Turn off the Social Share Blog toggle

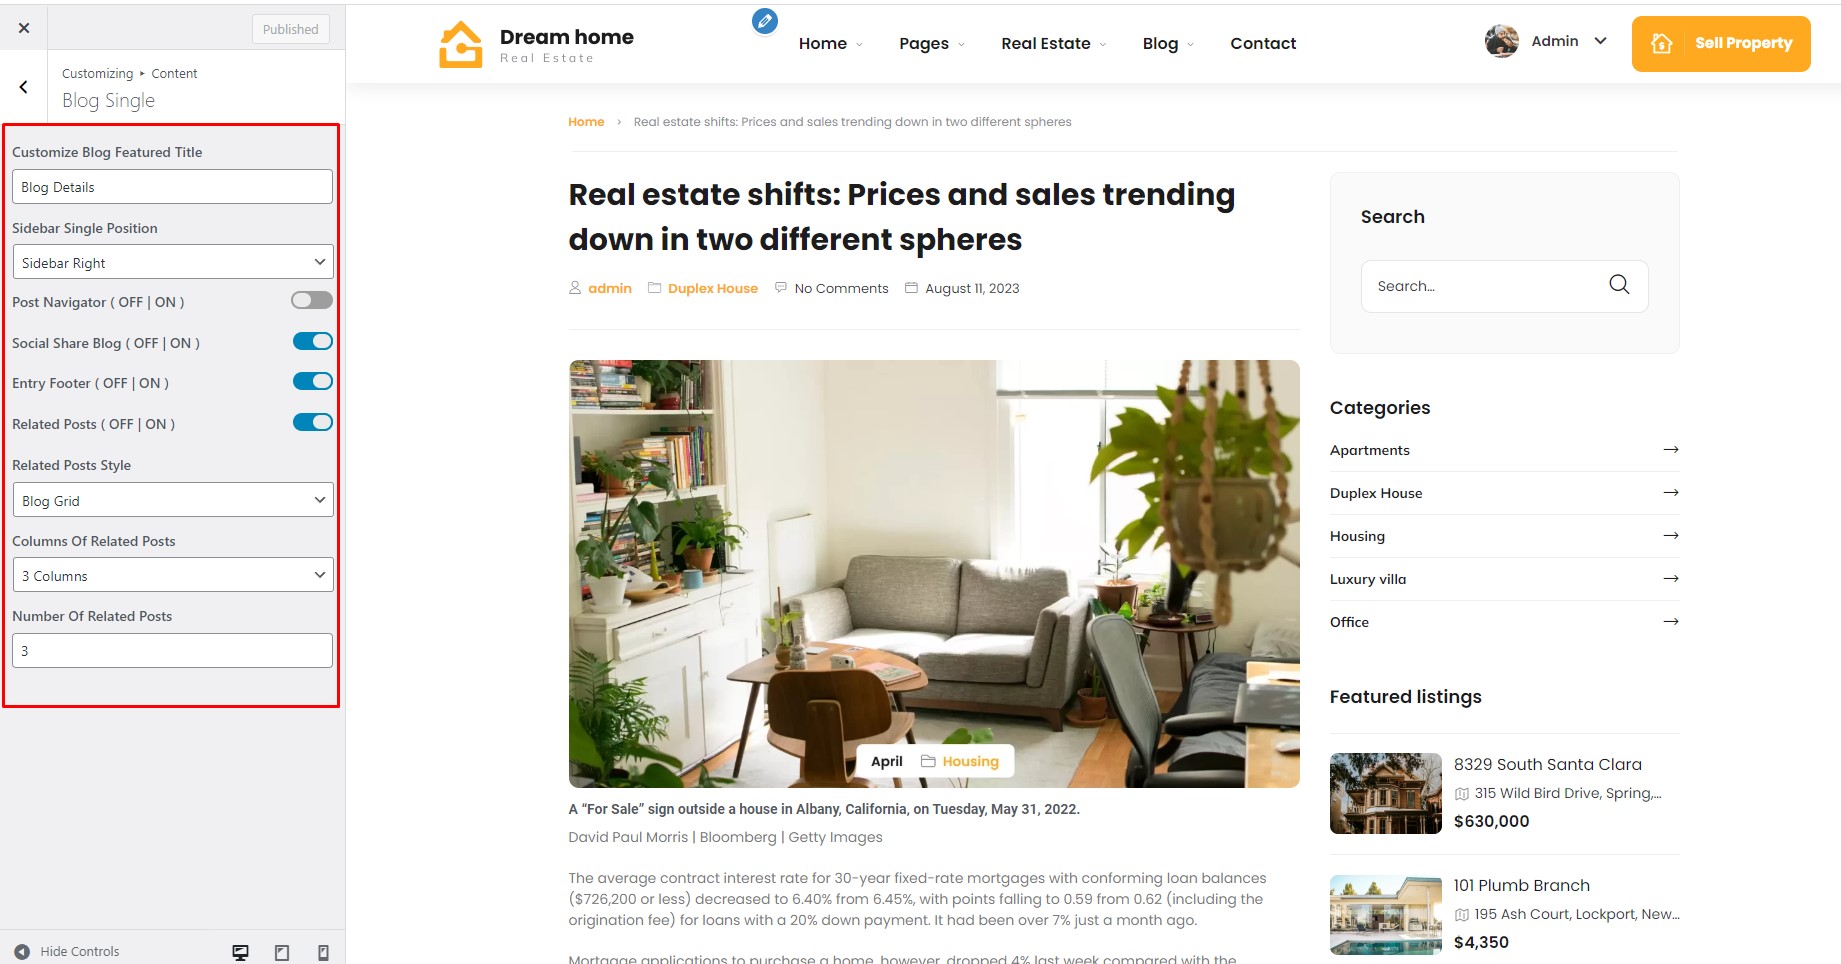312,341
